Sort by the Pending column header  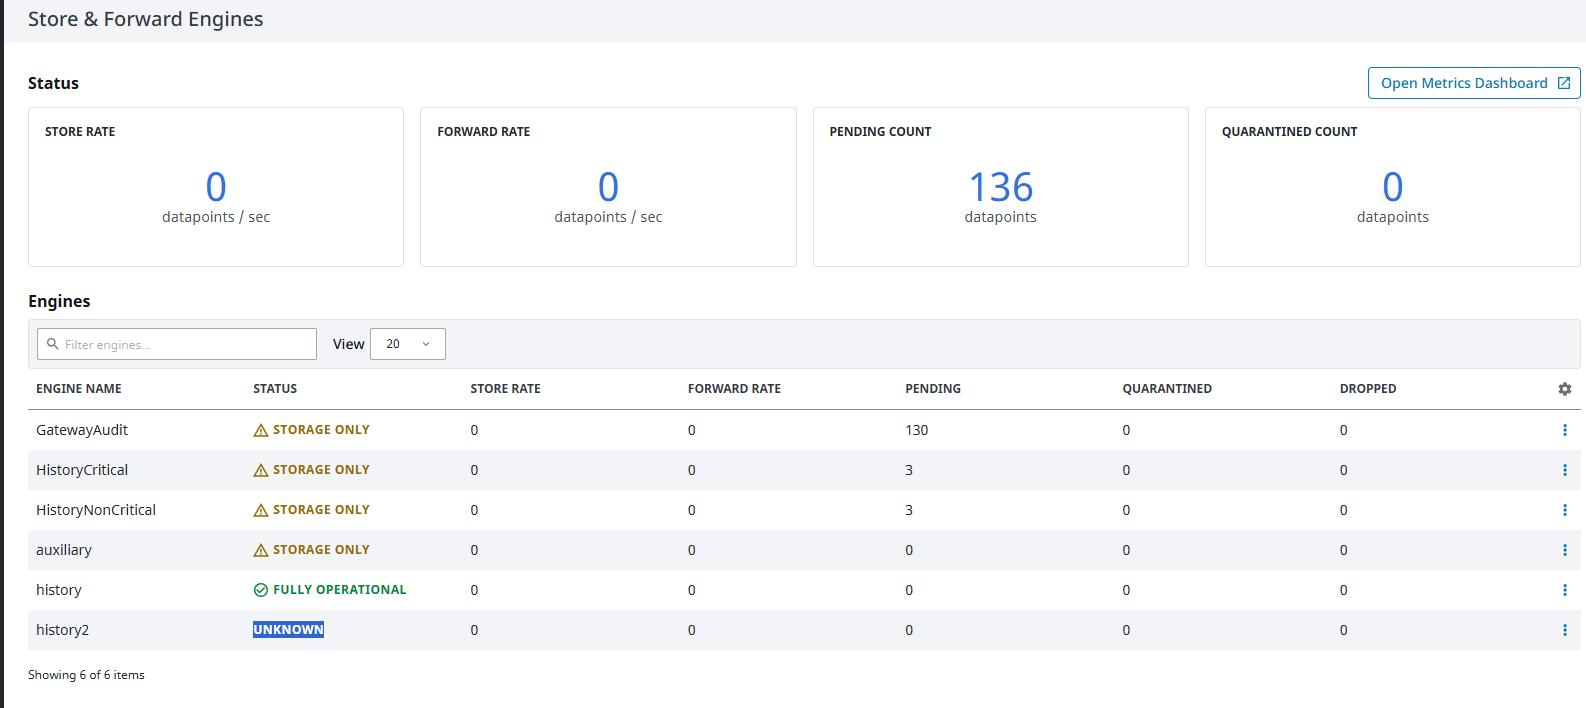(933, 389)
